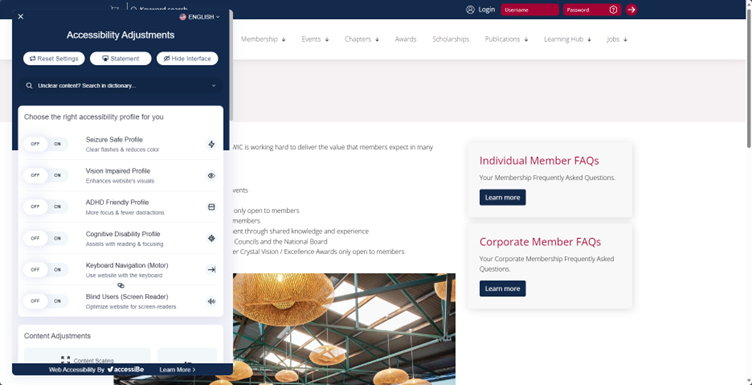Click Learn more under Individual Member FAQs
Image resolution: width=752 pixels, height=385 pixels.
[x=503, y=198]
